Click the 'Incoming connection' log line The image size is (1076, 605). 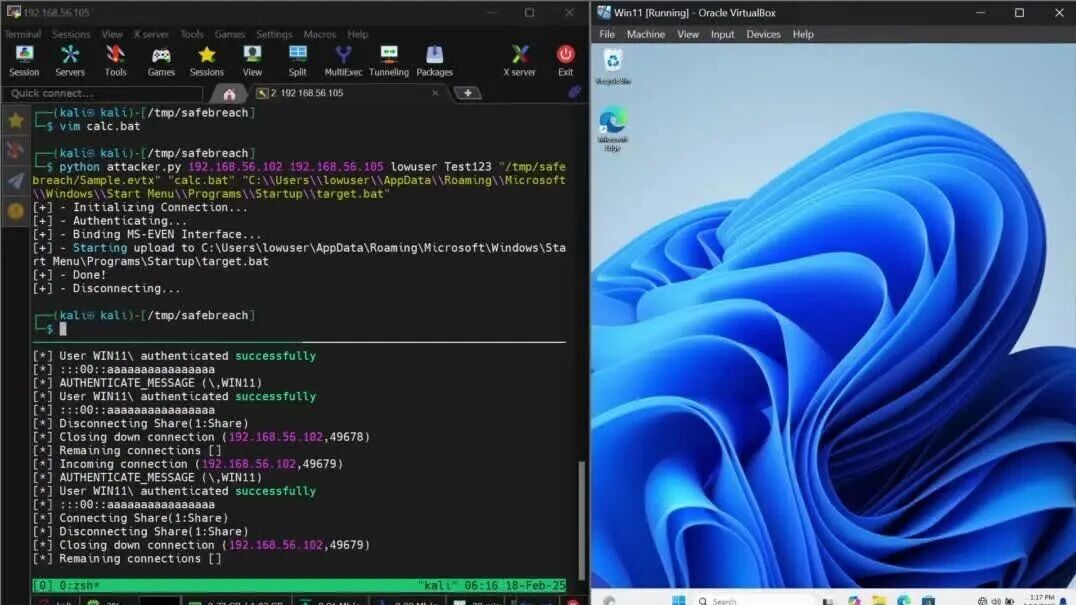pos(188,464)
